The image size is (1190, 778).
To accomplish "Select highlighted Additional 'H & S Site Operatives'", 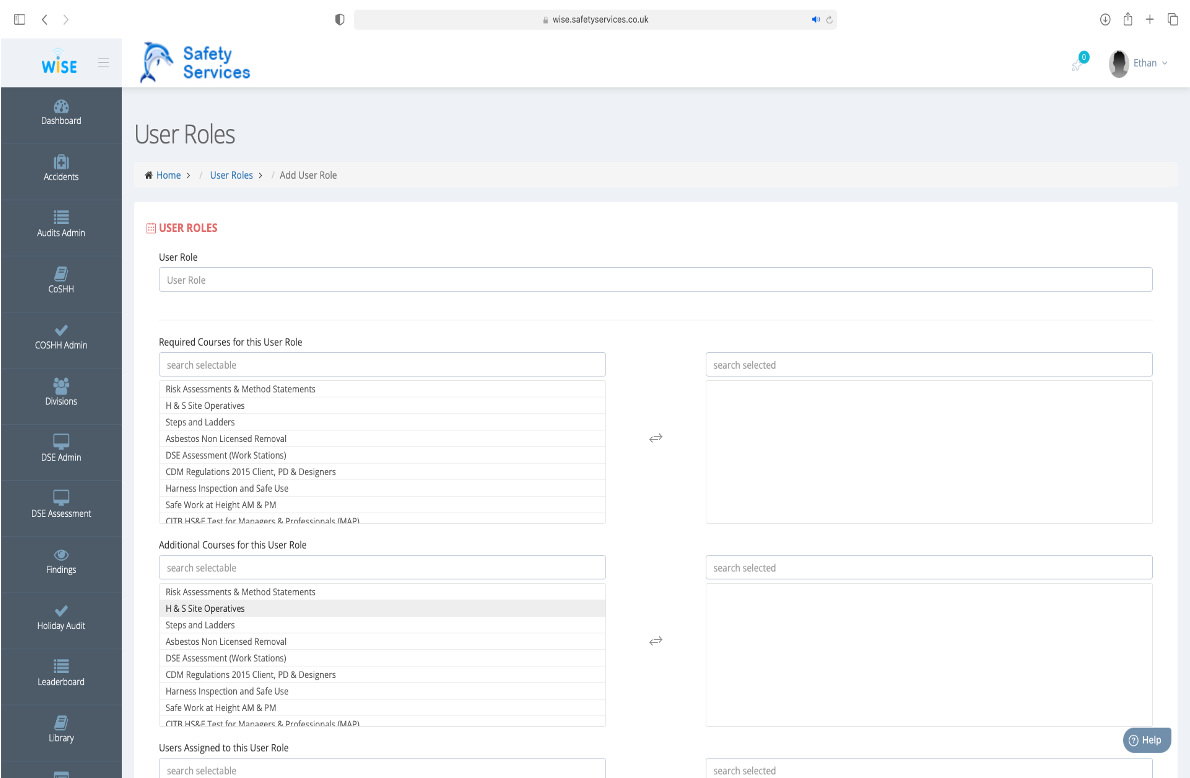I will (x=382, y=608).
